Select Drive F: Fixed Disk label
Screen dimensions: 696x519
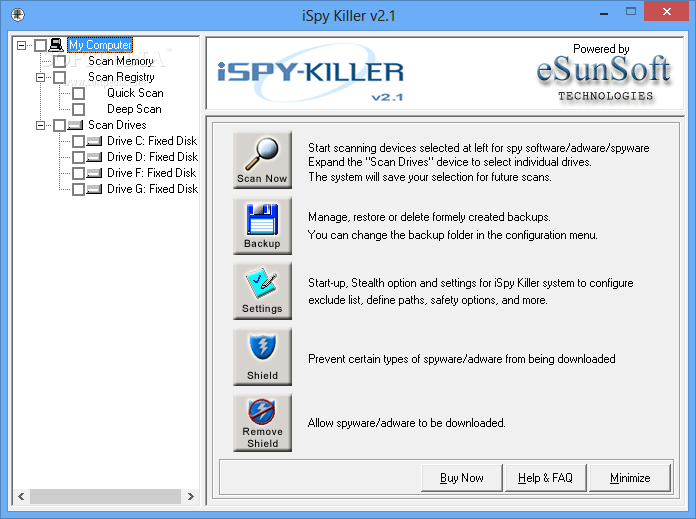pos(151,173)
